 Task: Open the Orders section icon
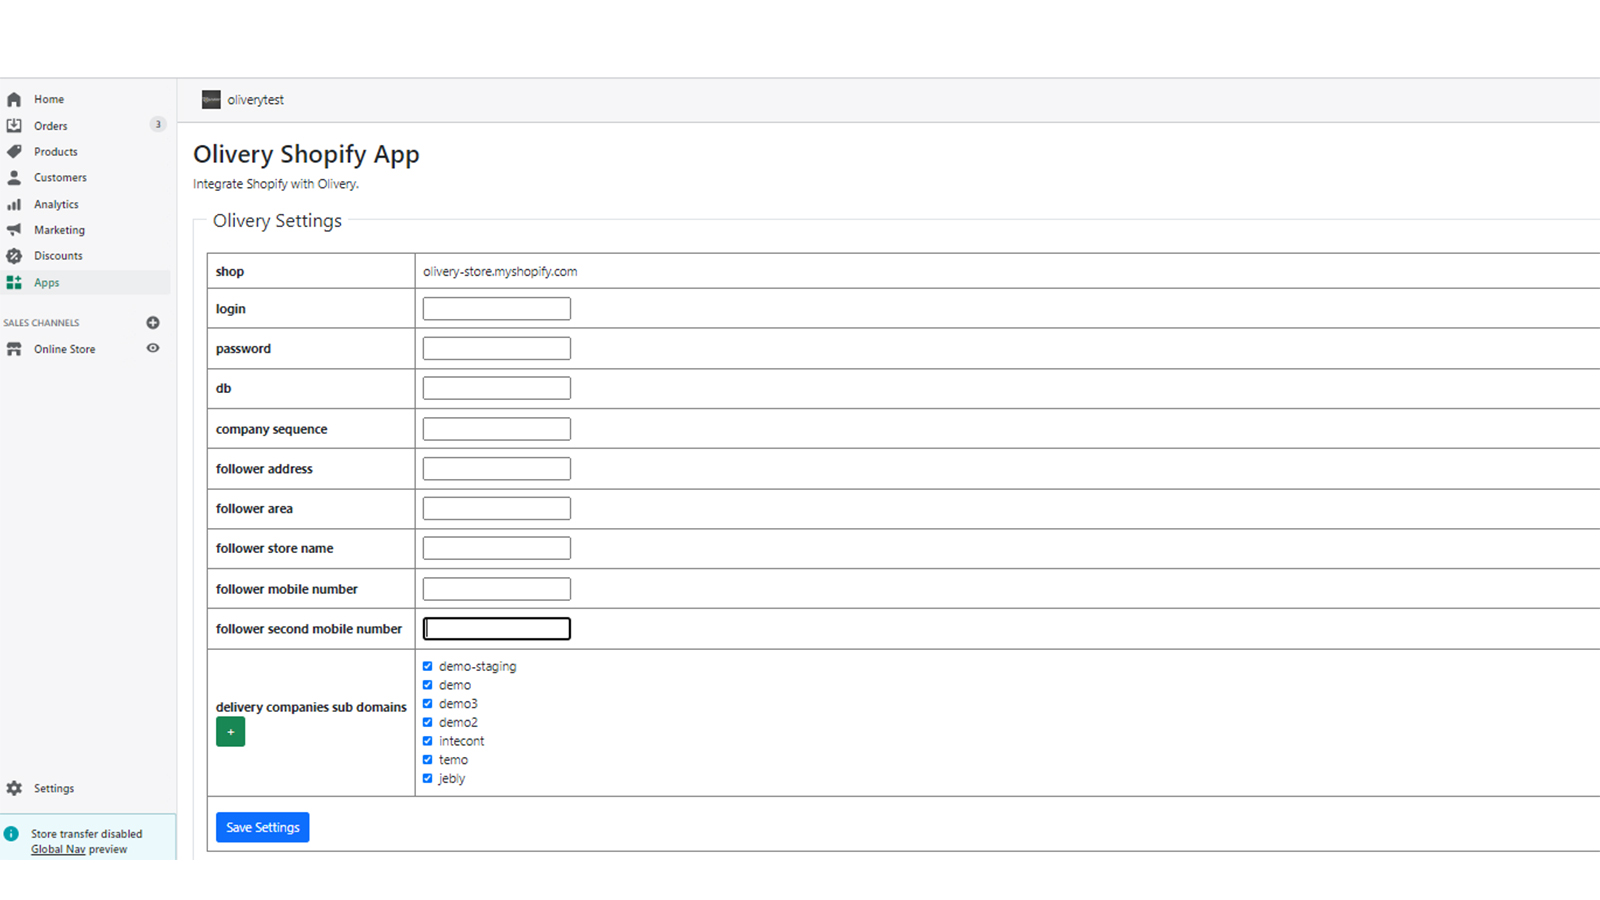(x=14, y=125)
